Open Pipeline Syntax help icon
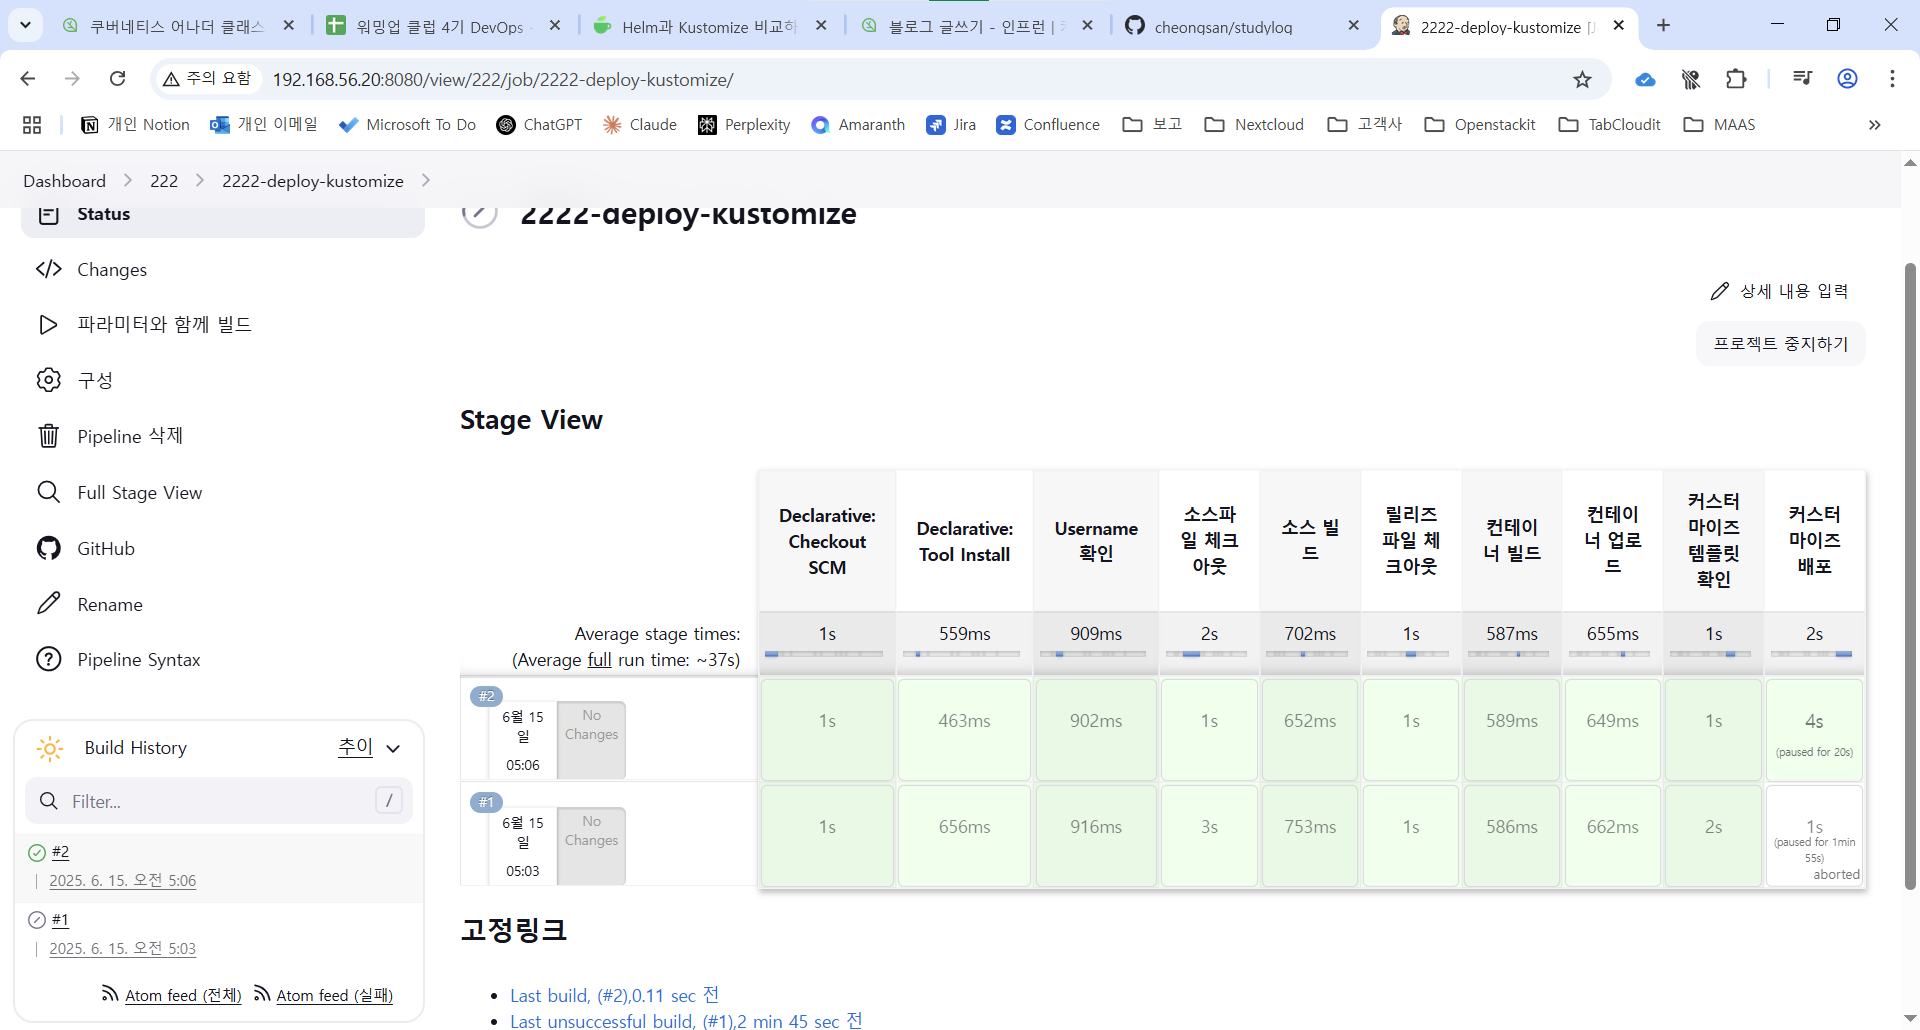Image resolution: width=1920 pixels, height=1030 pixels. pyautogui.click(x=48, y=660)
